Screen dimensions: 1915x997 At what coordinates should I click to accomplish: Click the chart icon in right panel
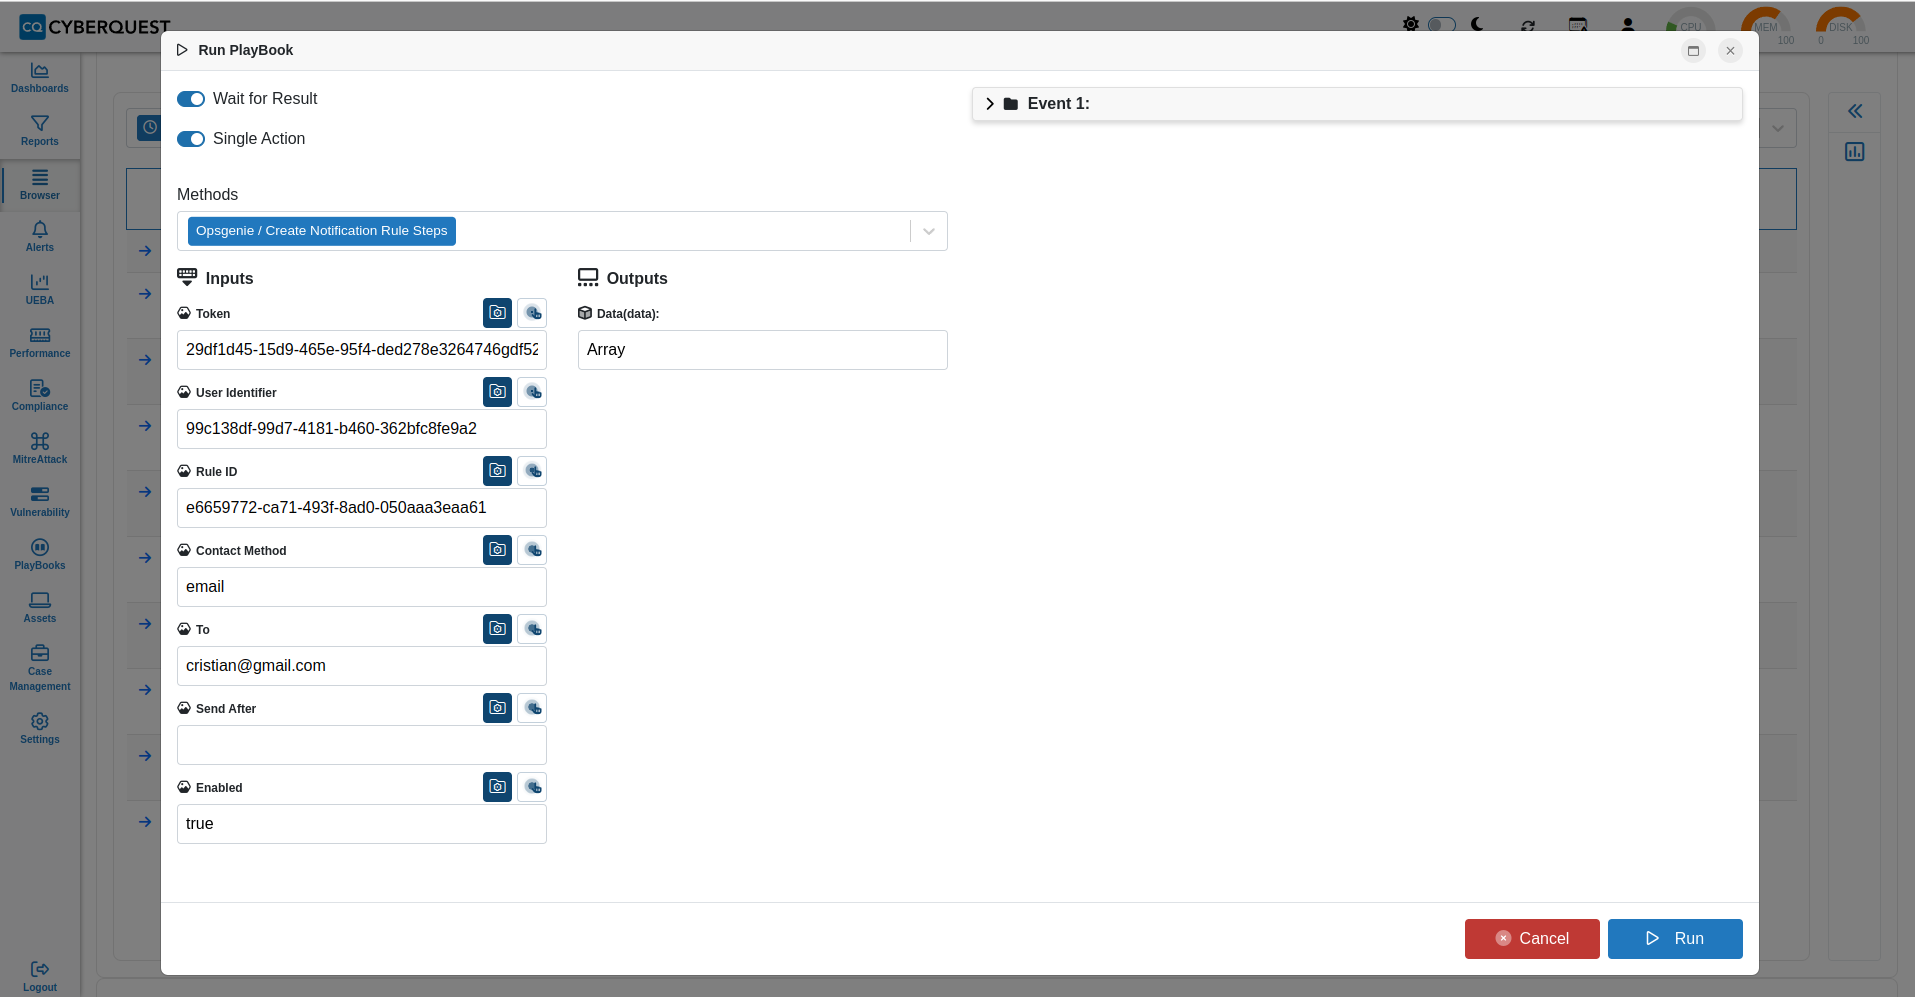1855,152
